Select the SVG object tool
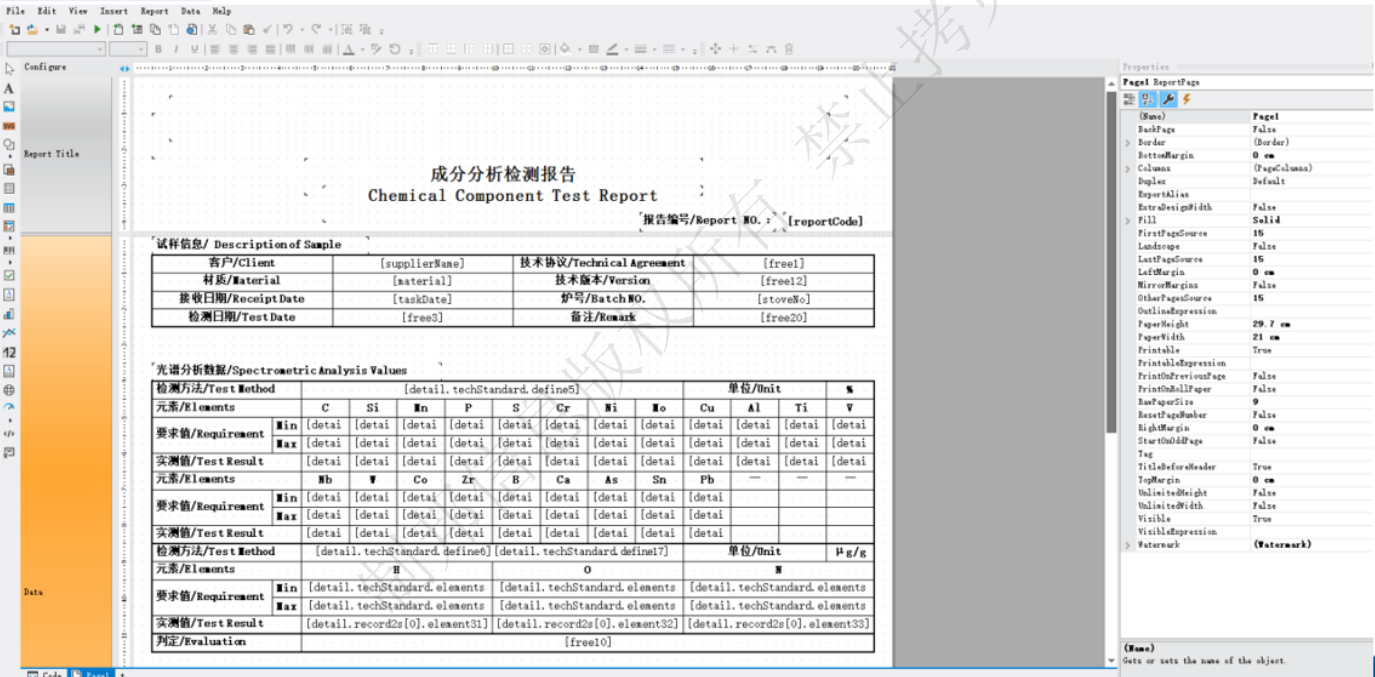Screen dimensions: 1375x677 pos(9,126)
